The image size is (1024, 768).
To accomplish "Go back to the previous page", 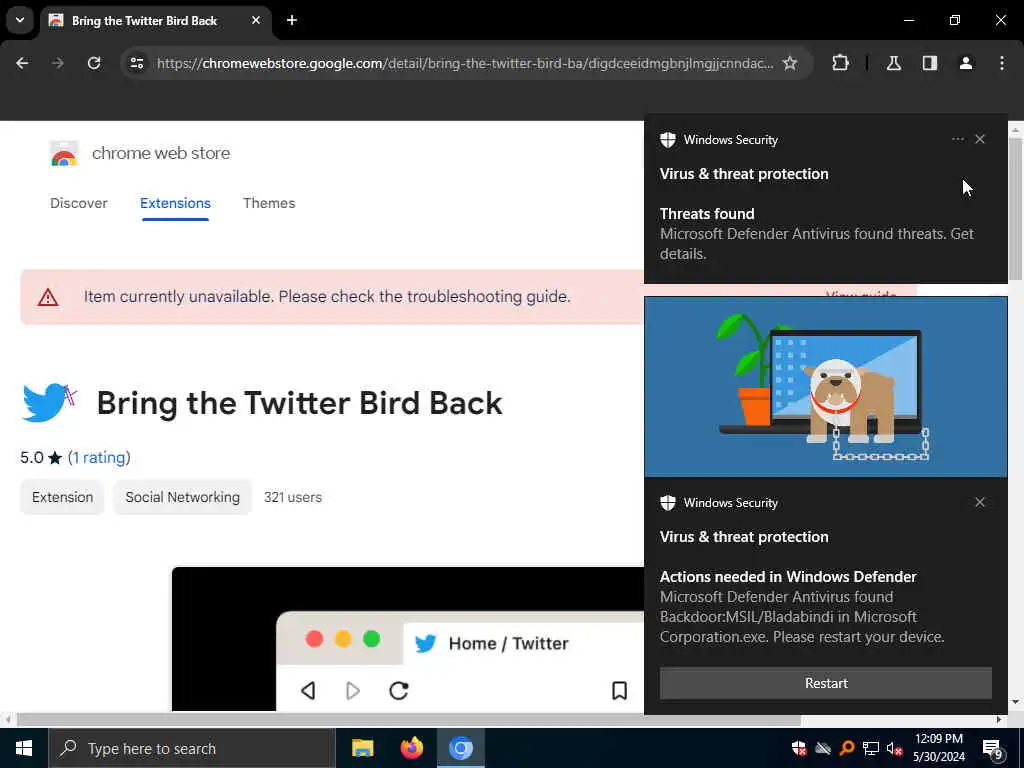I will click(22, 63).
